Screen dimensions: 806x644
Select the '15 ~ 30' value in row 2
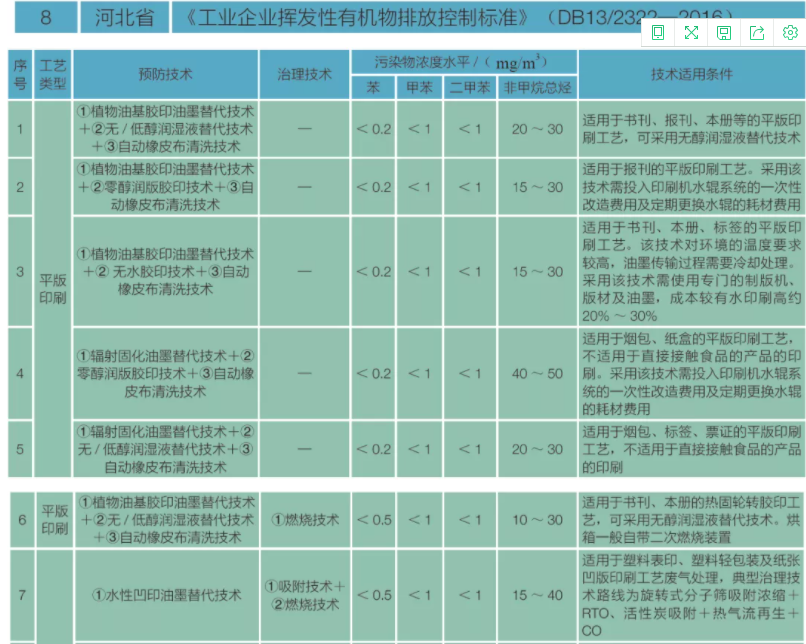click(x=537, y=187)
